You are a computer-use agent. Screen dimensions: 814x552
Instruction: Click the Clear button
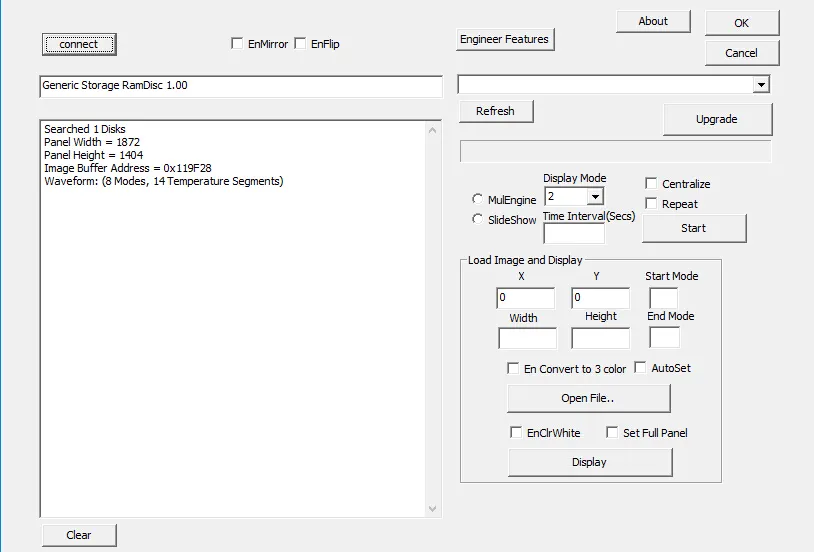coord(79,535)
